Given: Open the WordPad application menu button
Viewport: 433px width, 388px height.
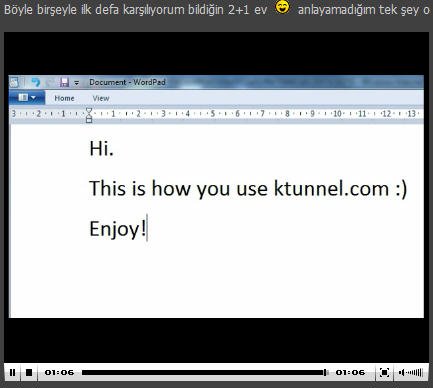Looking at the screenshot, I should 27,98.
